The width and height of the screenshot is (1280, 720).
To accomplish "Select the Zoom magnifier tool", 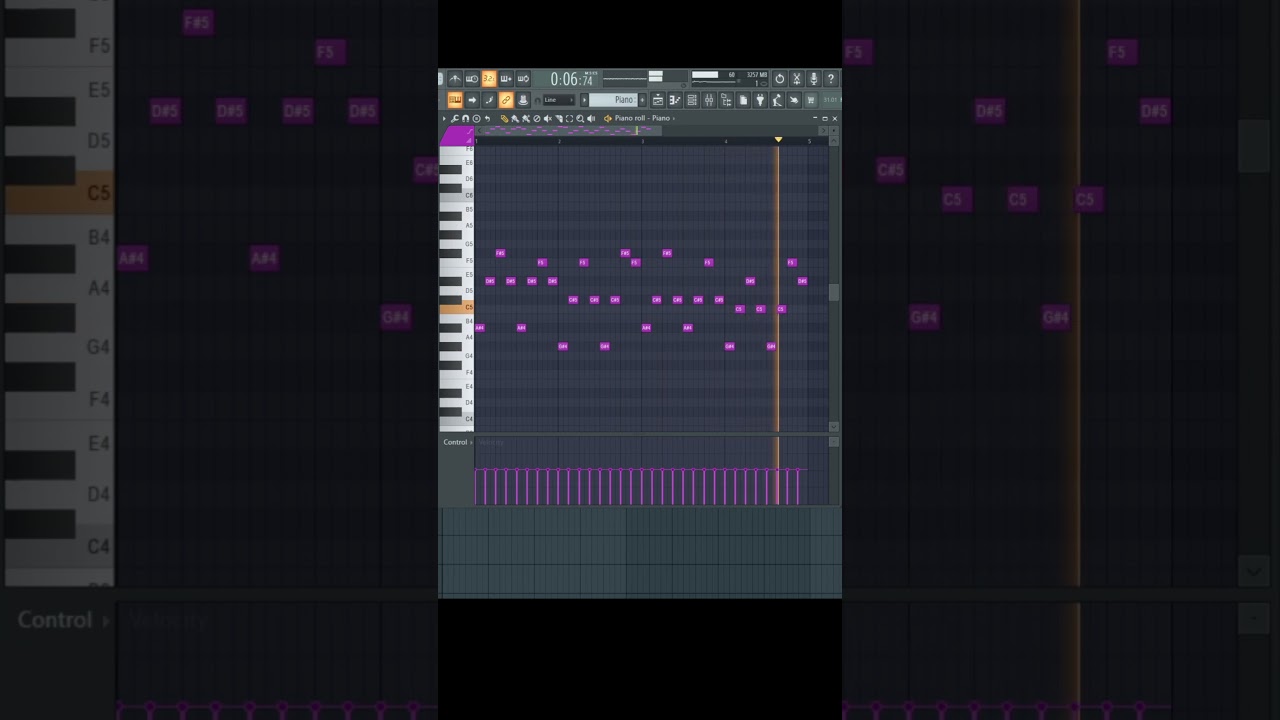I will pyautogui.click(x=580, y=118).
